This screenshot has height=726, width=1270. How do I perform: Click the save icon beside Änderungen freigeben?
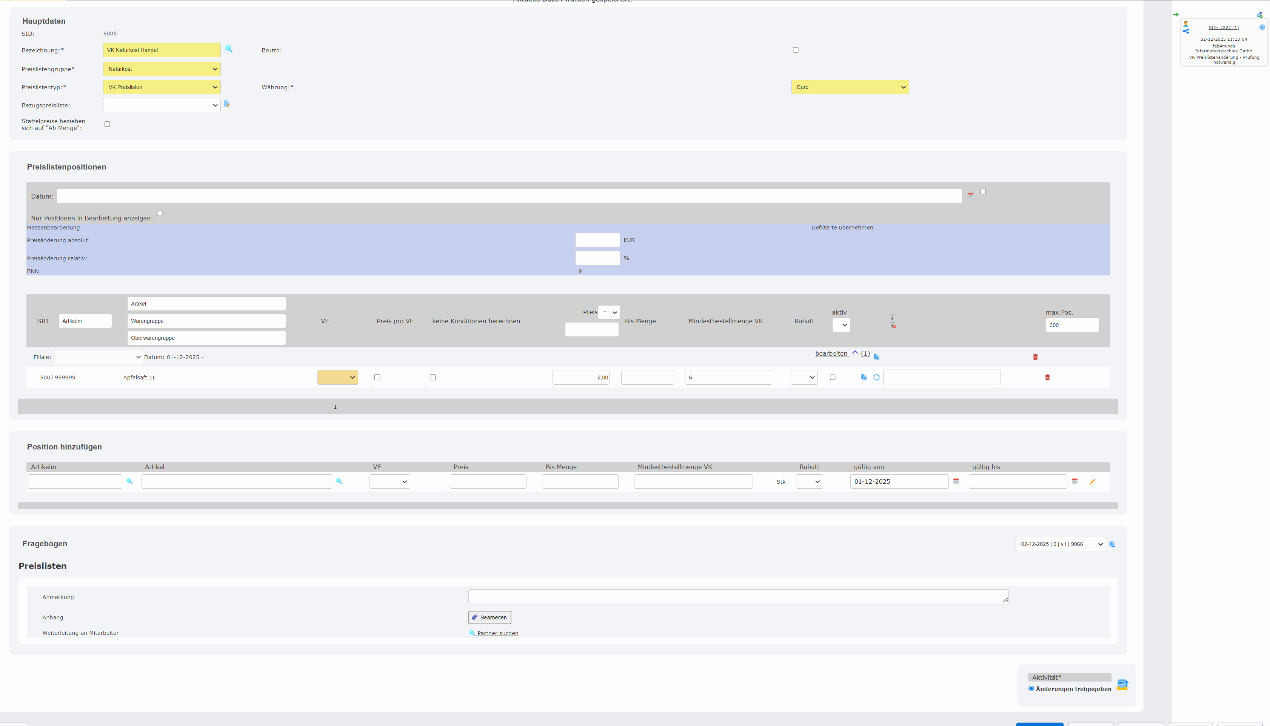pos(1122,685)
